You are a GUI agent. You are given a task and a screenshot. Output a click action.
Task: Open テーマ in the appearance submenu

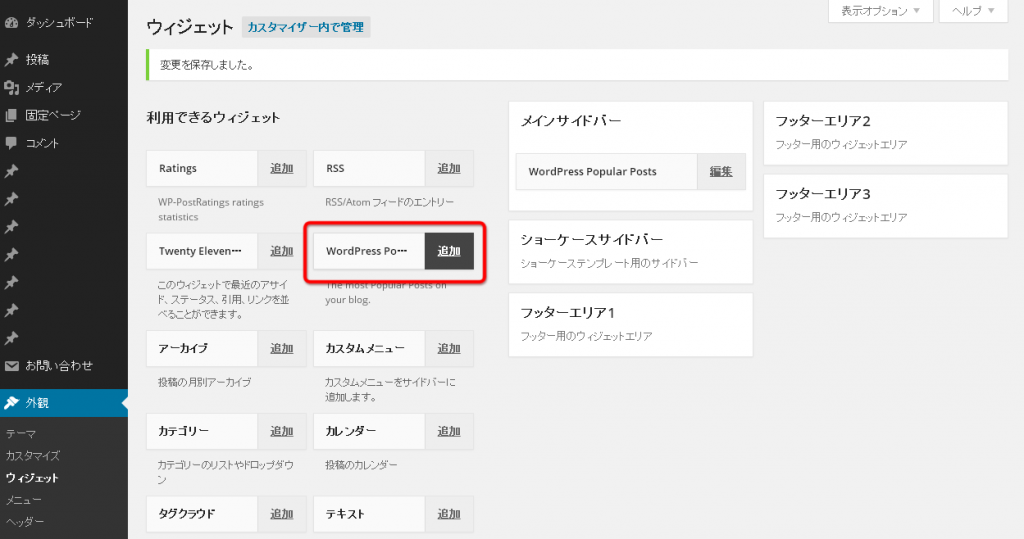pos(21,434)
